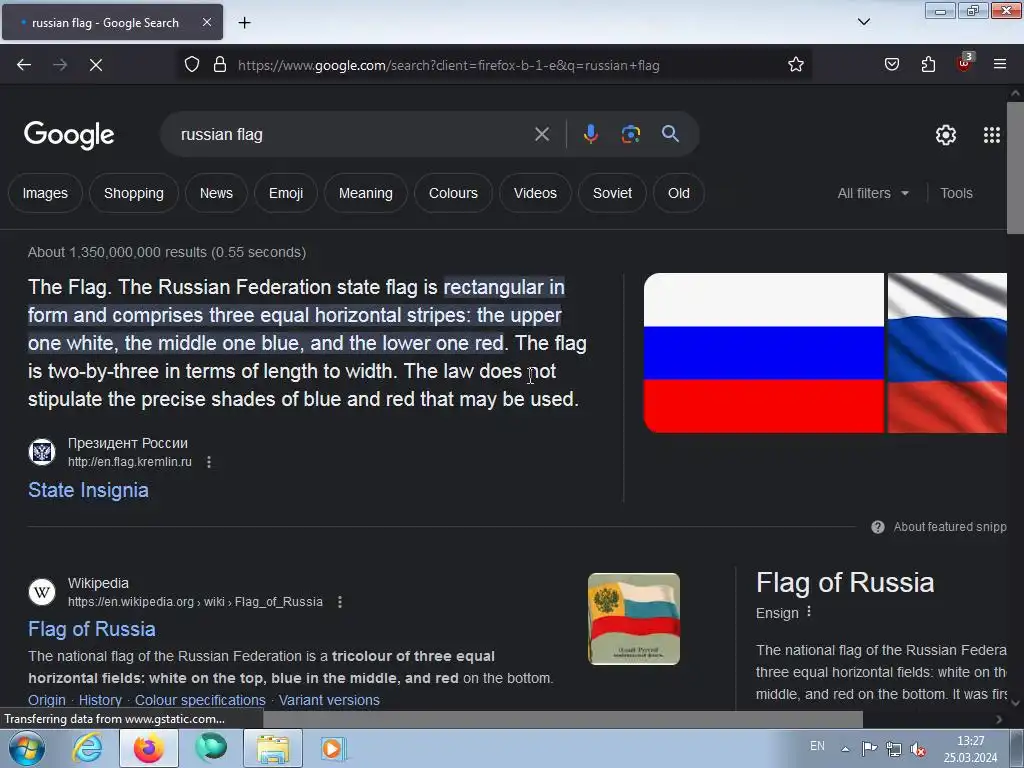This screenshot has height=768, width=1024.
Task: Jump to the Variant versions link
Action: pos(329,700)
